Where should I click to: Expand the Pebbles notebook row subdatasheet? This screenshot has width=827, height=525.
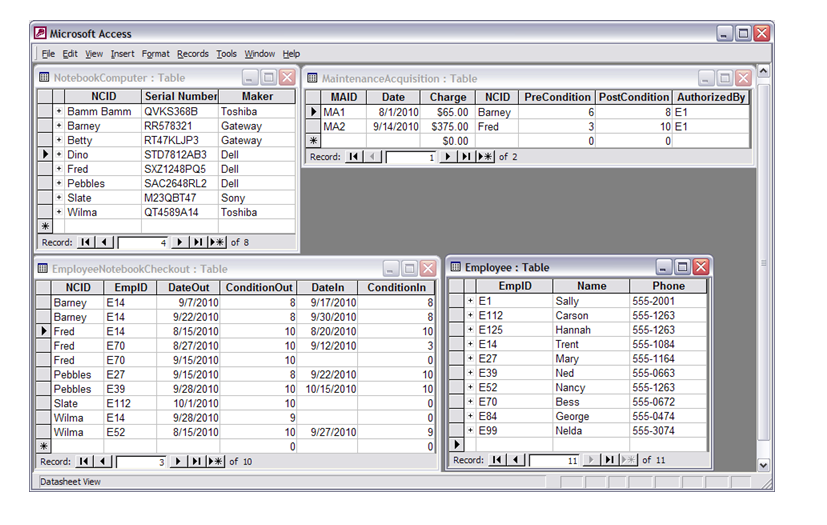tap(59, 183)
